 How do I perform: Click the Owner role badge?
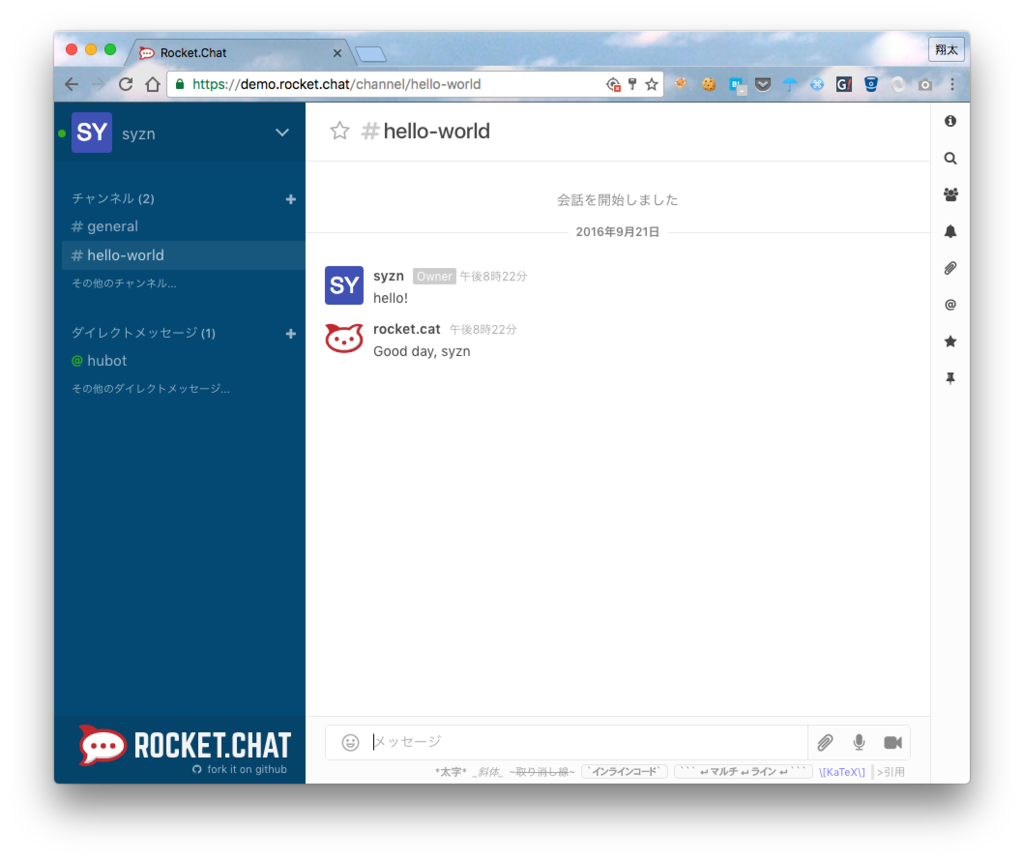434,277
